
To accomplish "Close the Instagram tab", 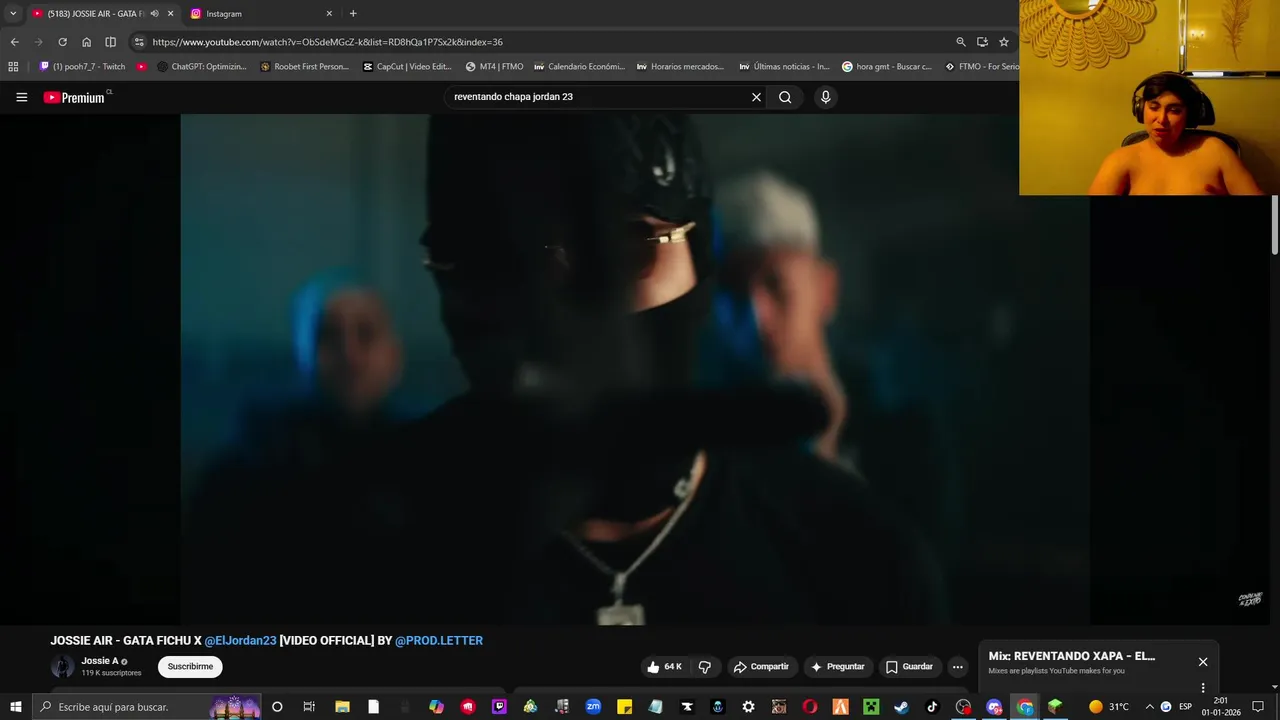I will pyautogui.click(x=329, y=14).
